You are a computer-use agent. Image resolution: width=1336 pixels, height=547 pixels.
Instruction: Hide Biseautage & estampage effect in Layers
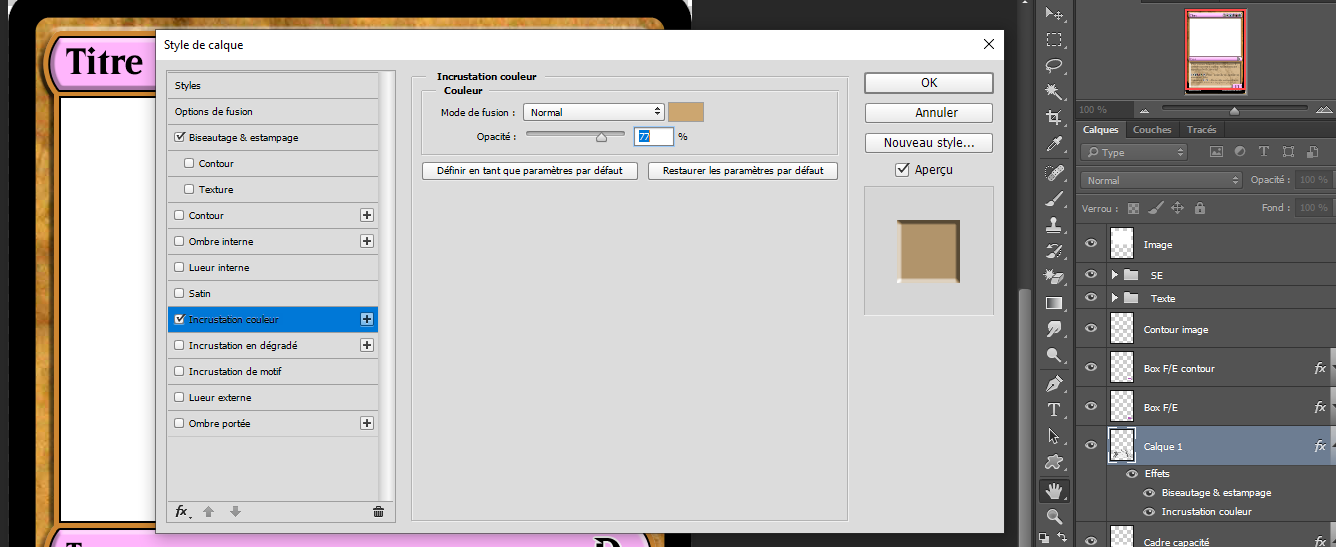[x=1149, y=493]
